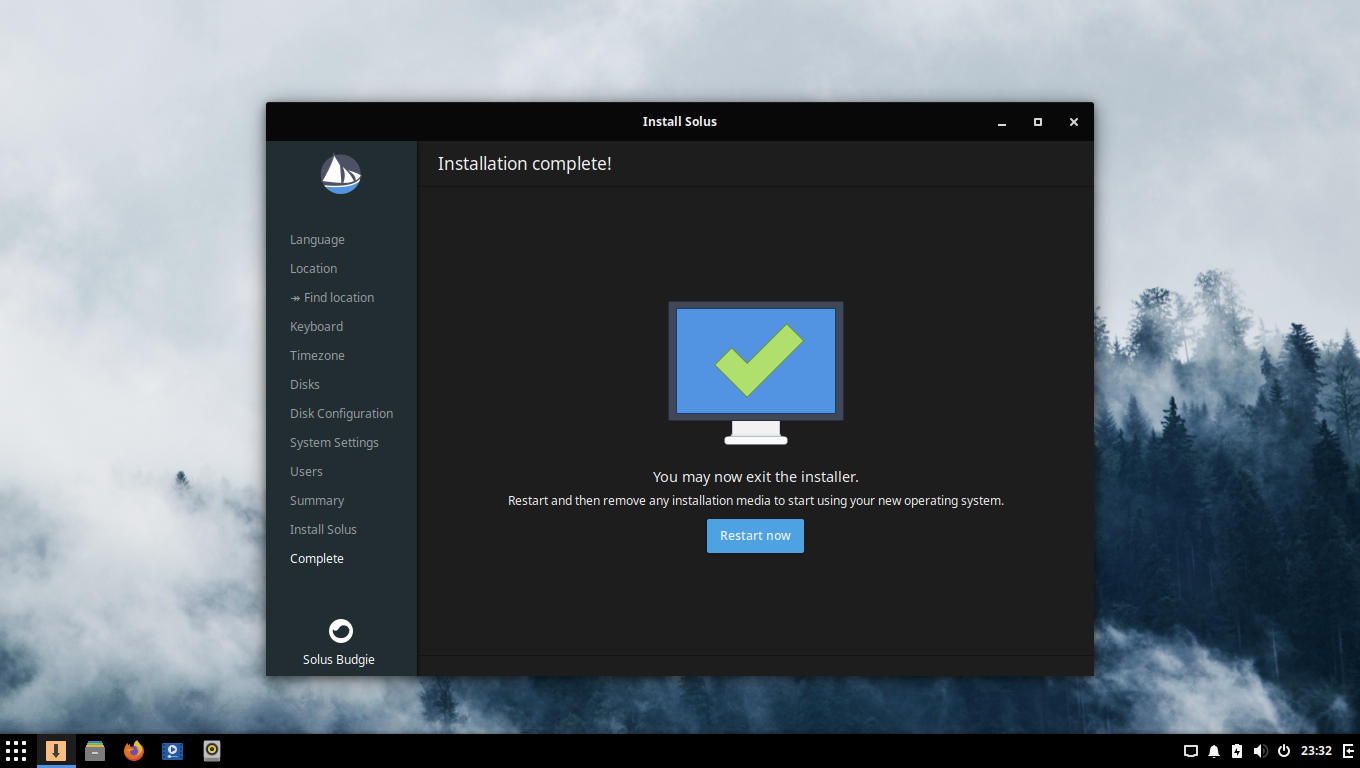Launch Firefox from the taskbar
This screenshot has width=1360, height=768.
point(134,751)
